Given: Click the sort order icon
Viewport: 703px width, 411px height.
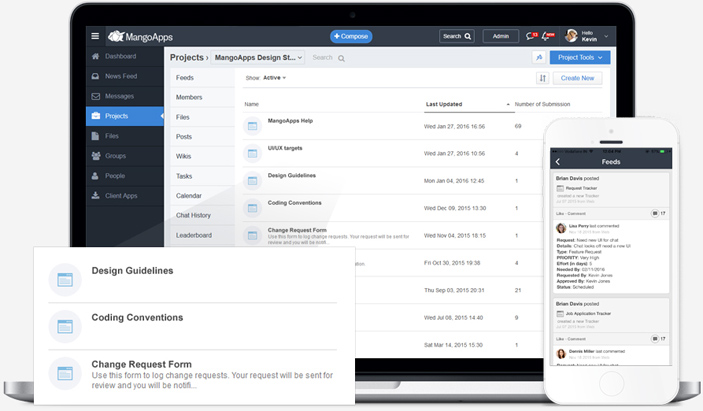Looking at the screenshot, I should click(542, 78).
